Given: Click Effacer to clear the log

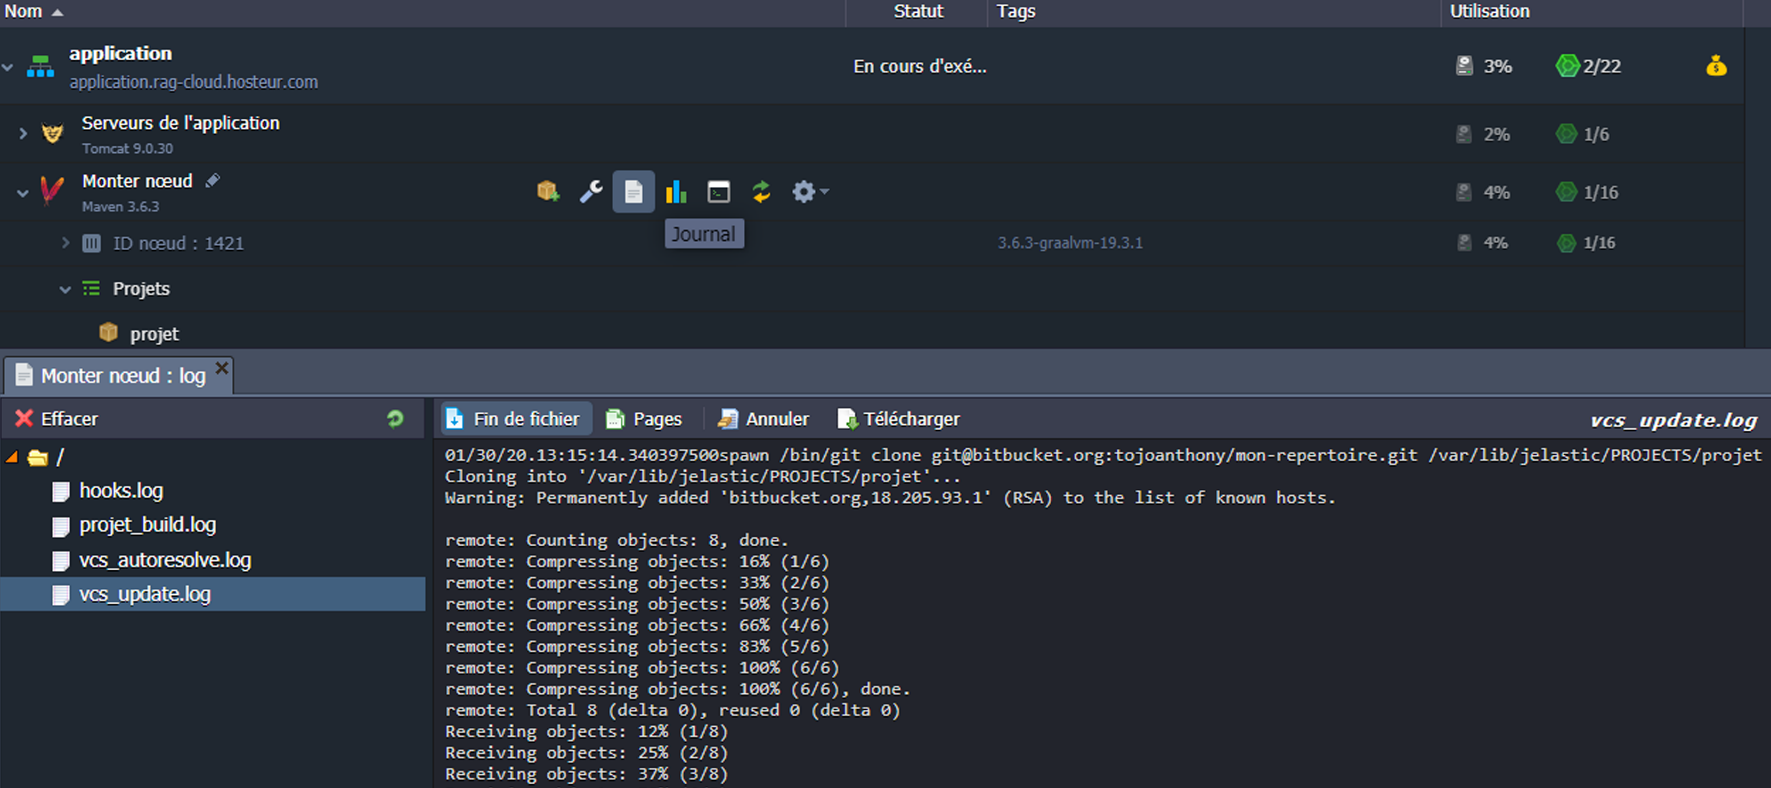Looking at the screenshot, I should coord(57,419).
